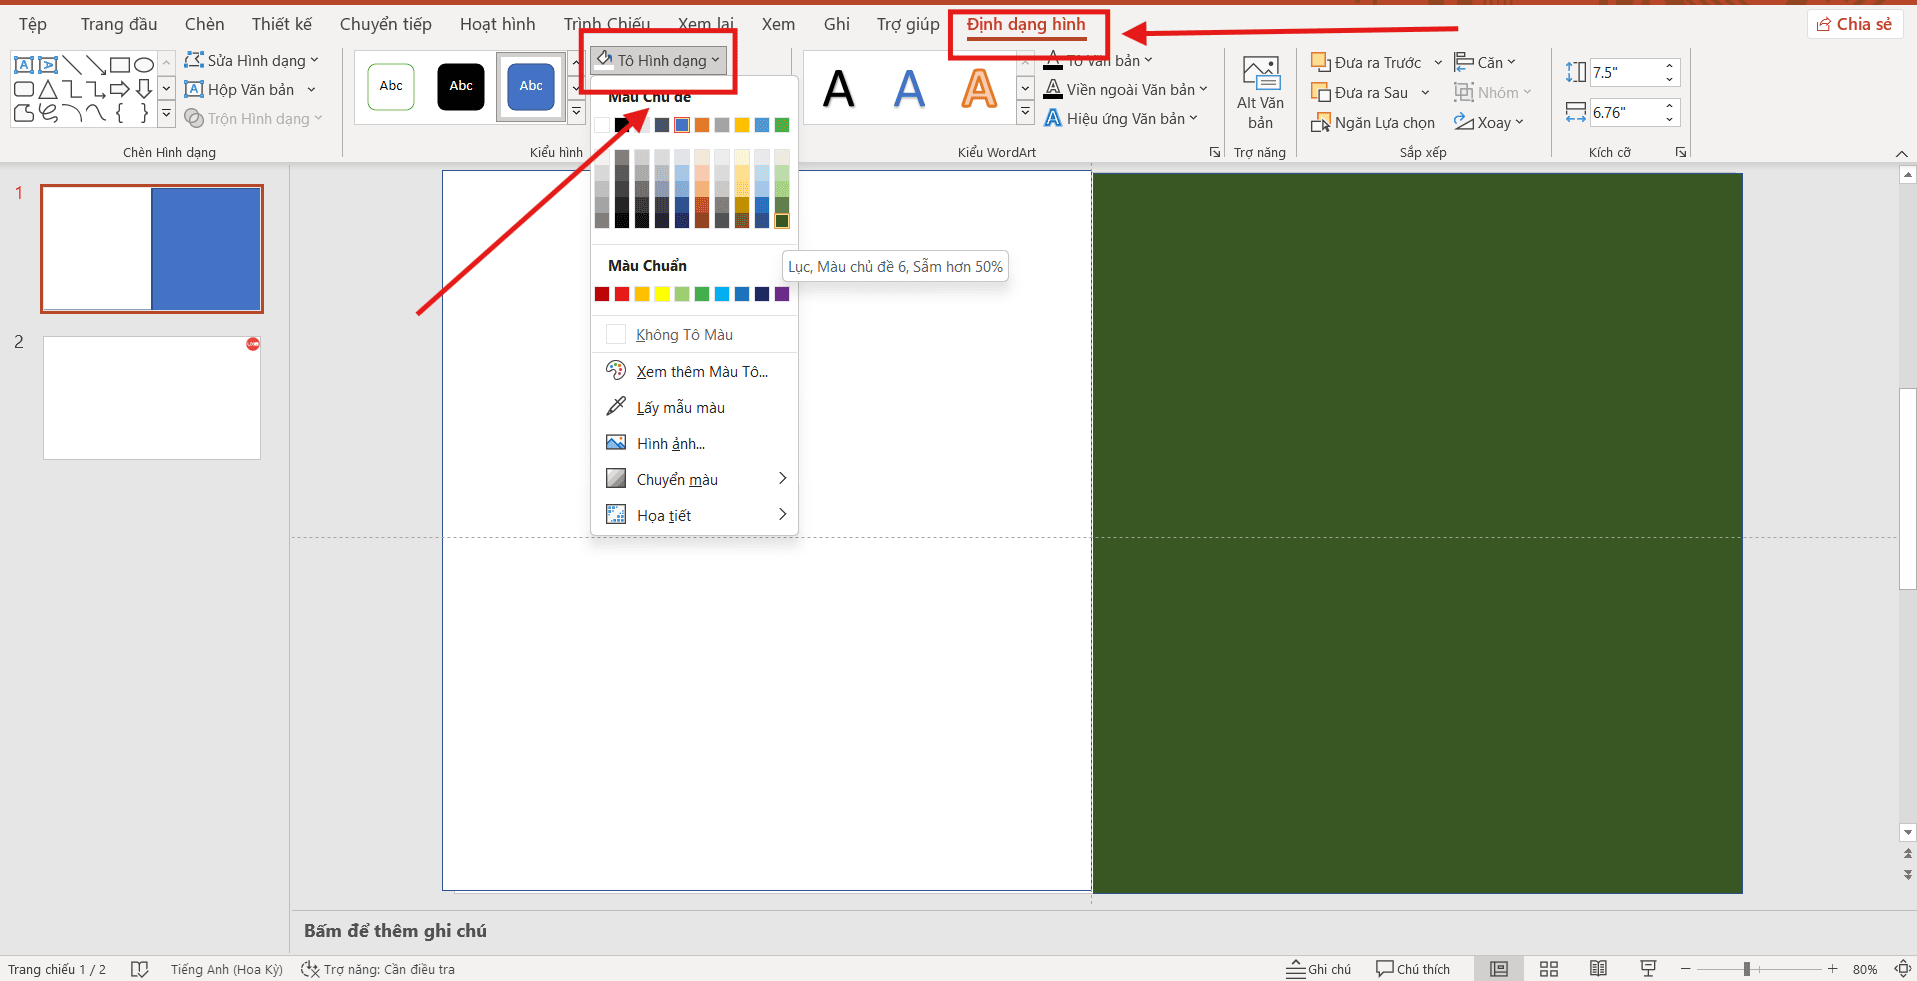The height and width of the screenshot is (981, 1917).
Task: Start slideshow from status bar icon
Action: click(1648, 969)
